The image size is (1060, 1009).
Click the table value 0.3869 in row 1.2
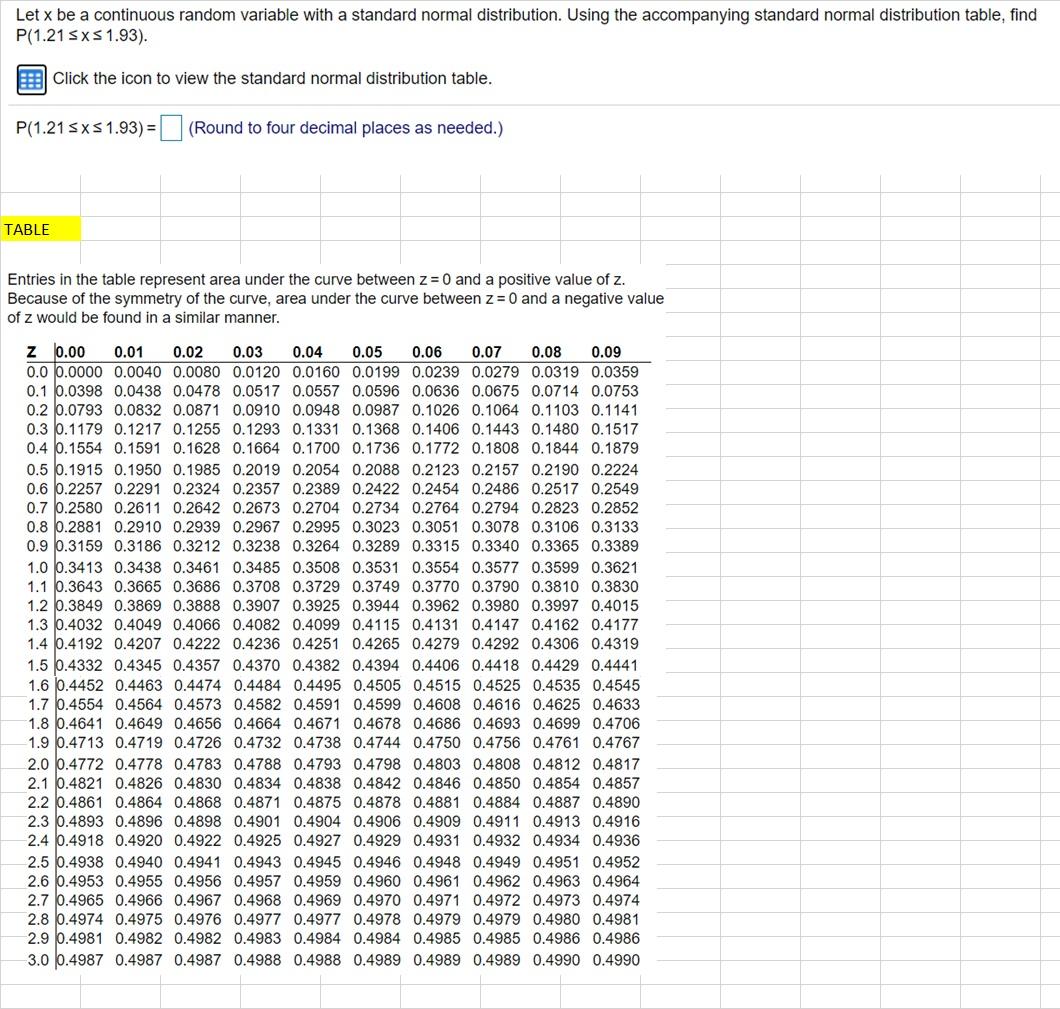[138, 606]
